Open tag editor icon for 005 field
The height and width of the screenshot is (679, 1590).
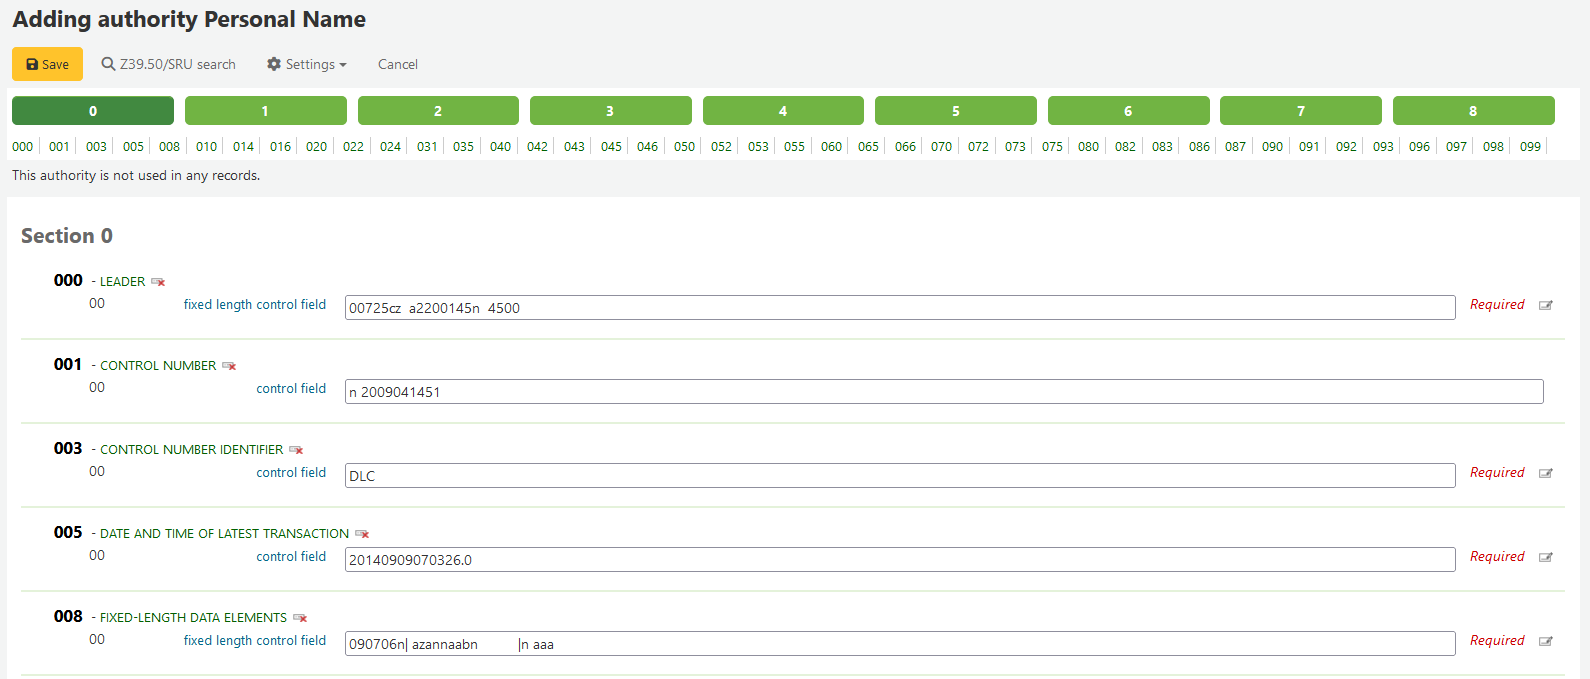coord(1545,557)
